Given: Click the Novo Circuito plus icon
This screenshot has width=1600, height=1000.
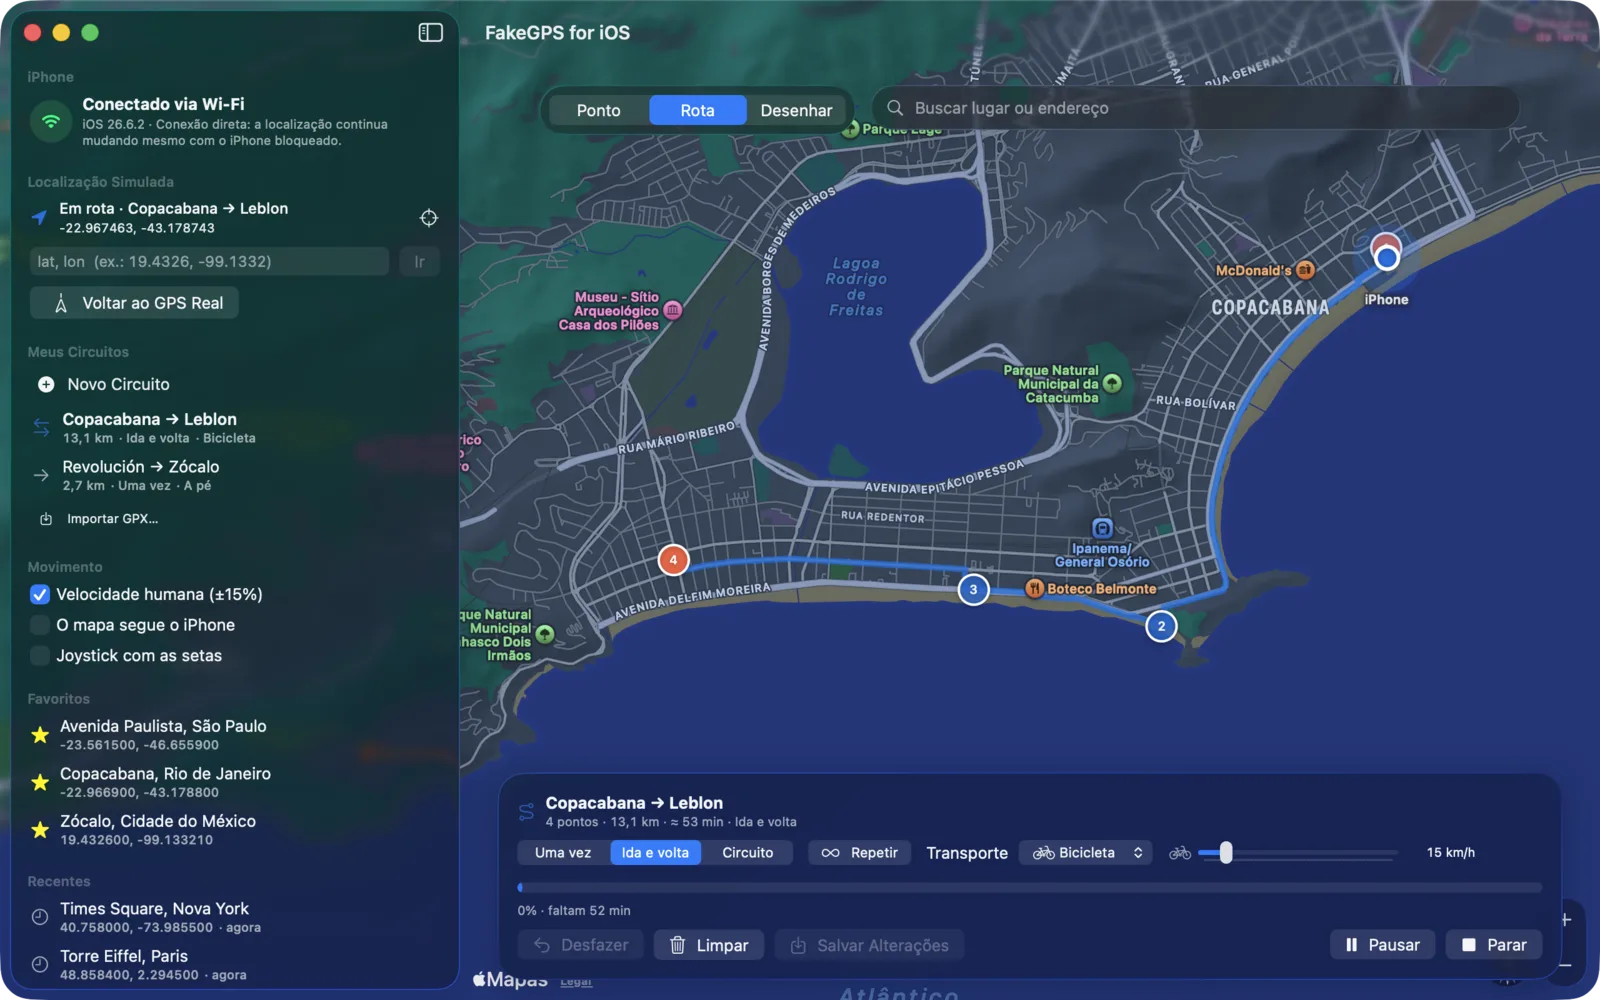Looking at the screenshot, I should point(46,384).
